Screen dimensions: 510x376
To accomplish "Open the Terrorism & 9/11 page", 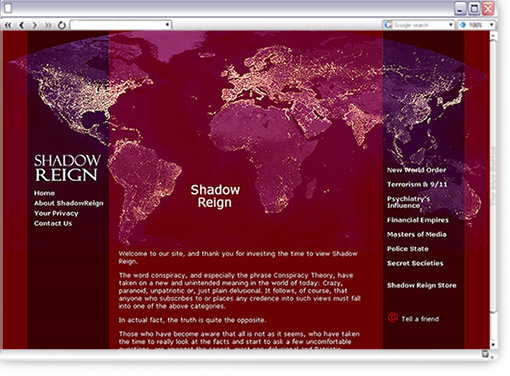I will 417,184.
